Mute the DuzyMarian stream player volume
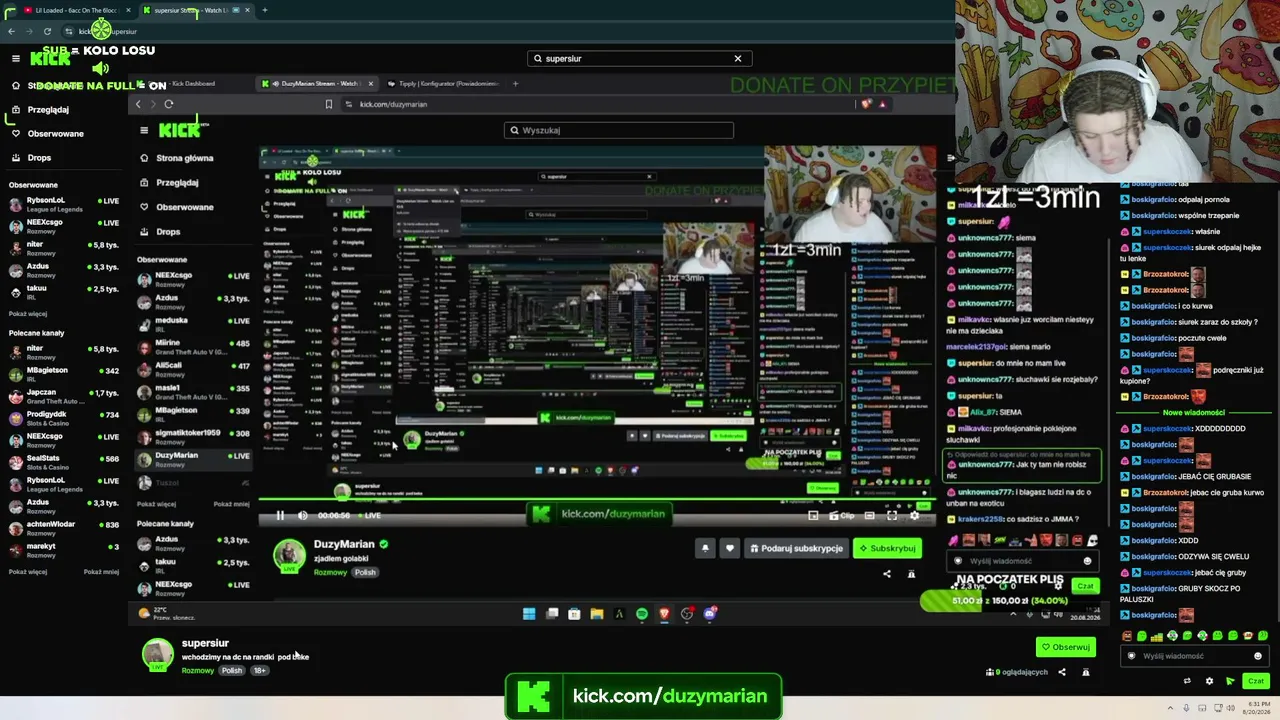 pyautogui.click(x=303, y=515)
